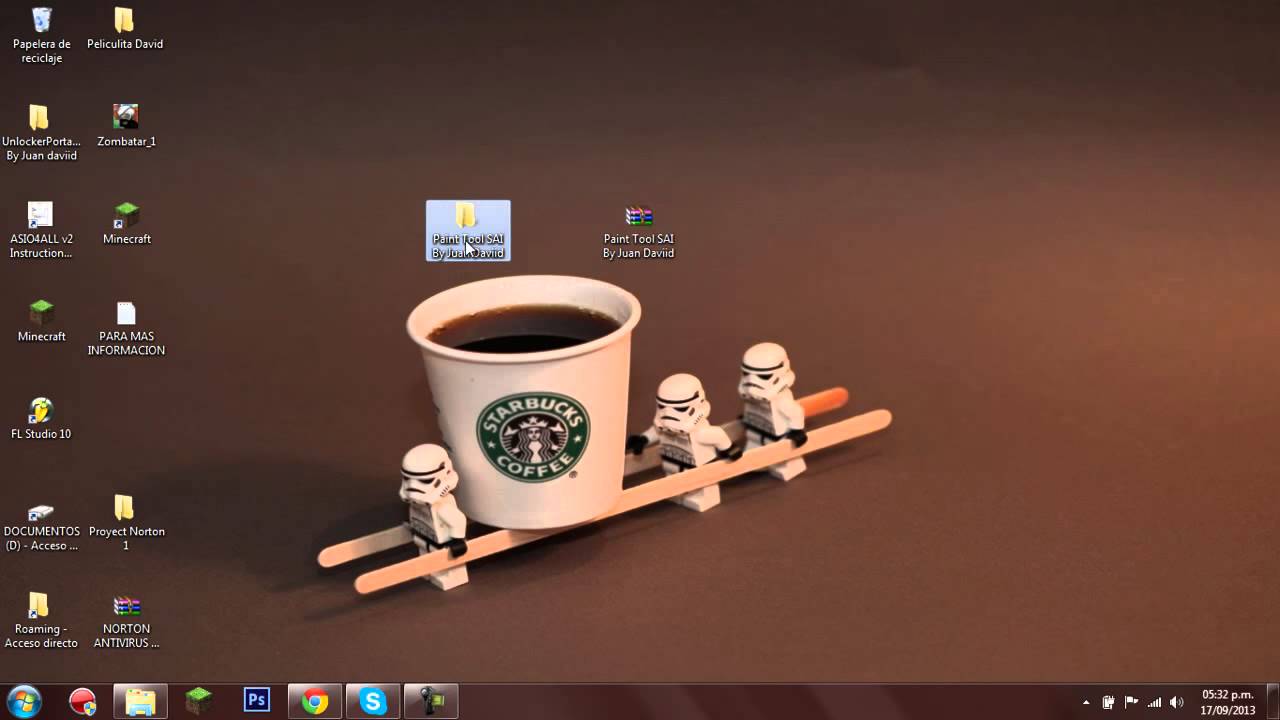
Task: Click the power plug tray icon
Action: tap(1108, 702)
